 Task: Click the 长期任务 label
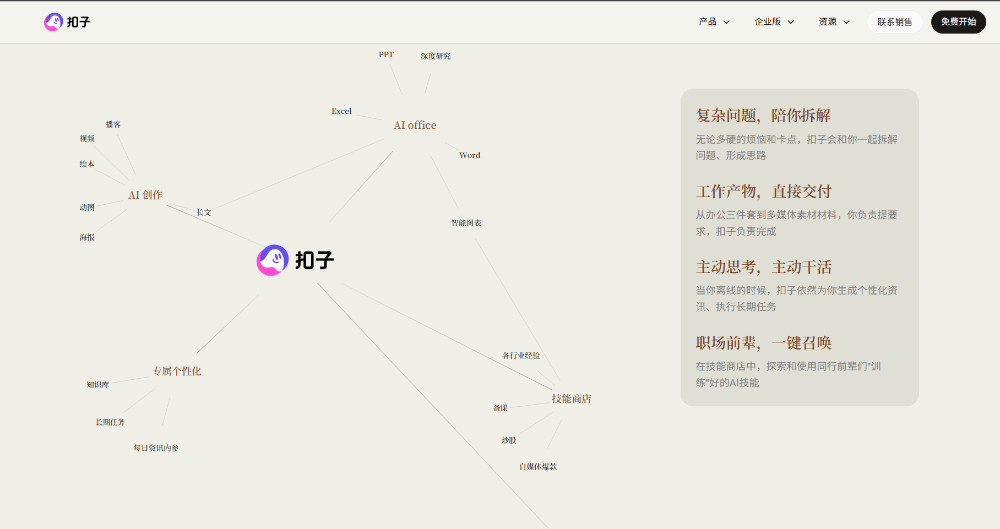110,422
